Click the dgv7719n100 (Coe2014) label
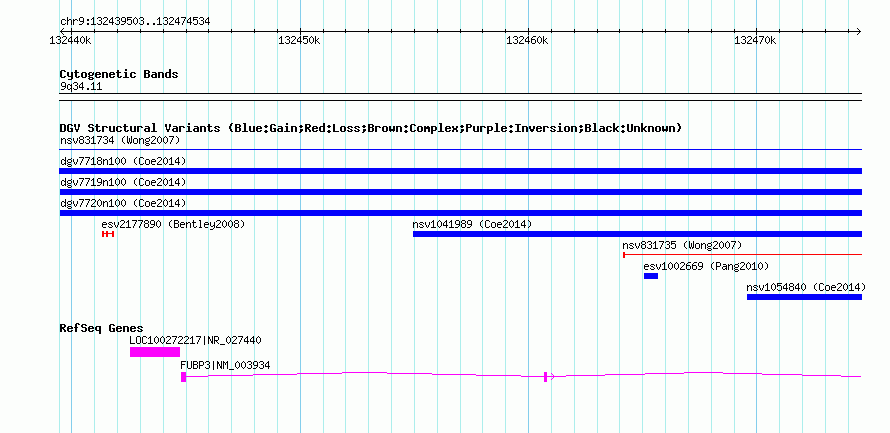 coord(123,182)
